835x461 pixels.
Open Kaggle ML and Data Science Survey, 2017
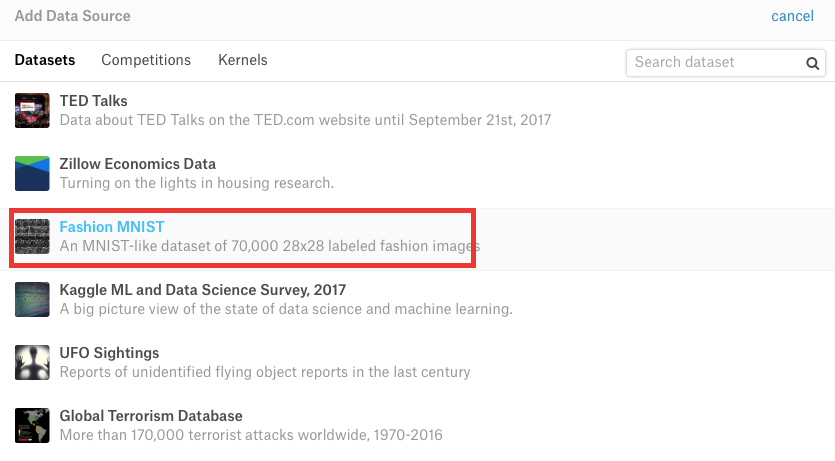203,290
